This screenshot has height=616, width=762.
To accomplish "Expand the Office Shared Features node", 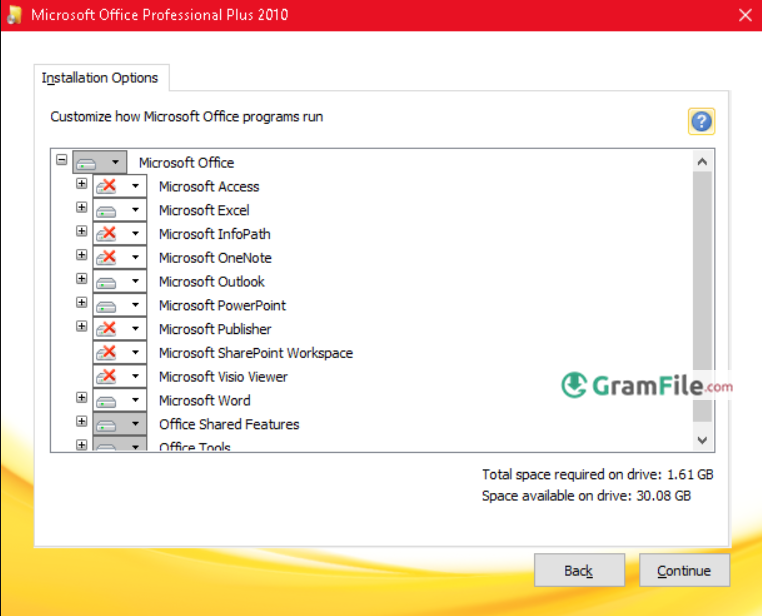I will [x=82, y=422].
